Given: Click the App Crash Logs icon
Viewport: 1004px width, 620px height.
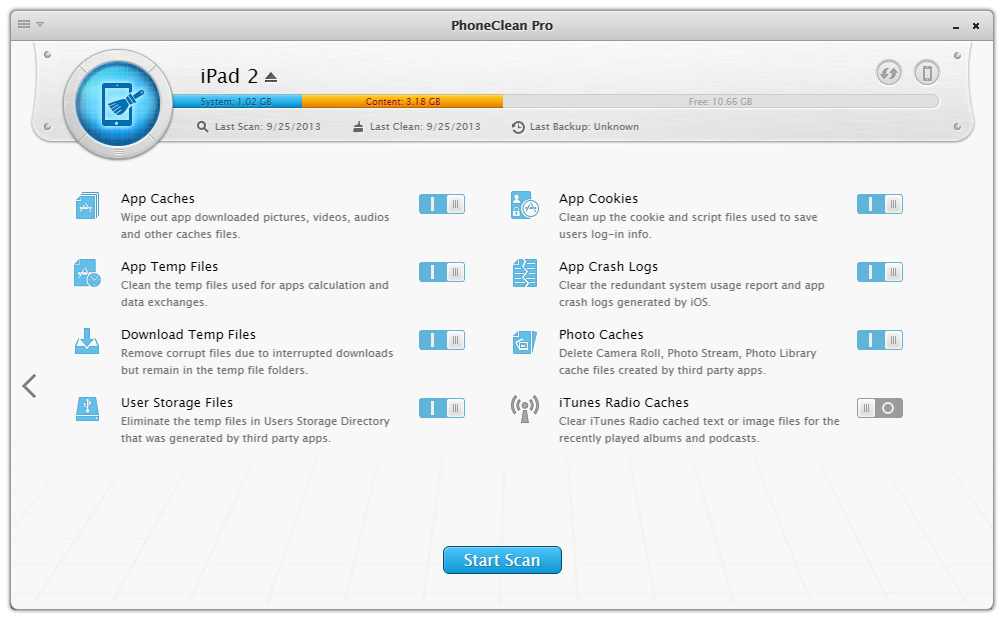Looking at the screenshot, I should [x=525, y=273].
